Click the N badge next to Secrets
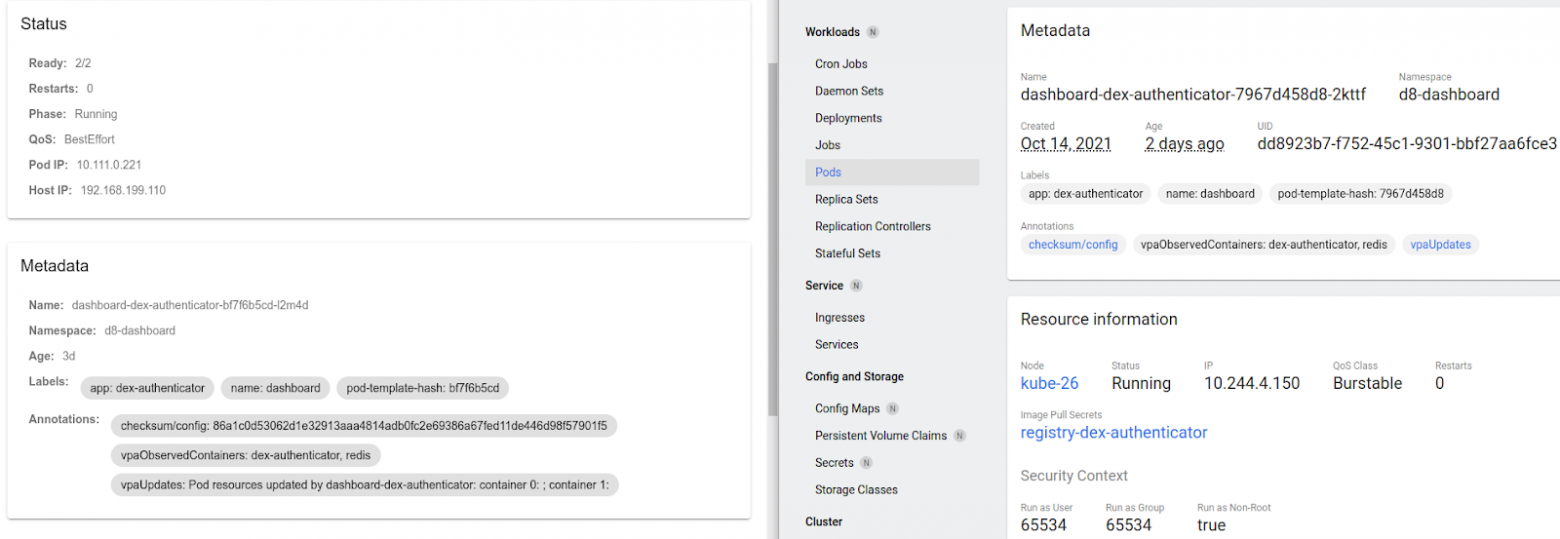The image size is (1560, 539). pos(867,463)
